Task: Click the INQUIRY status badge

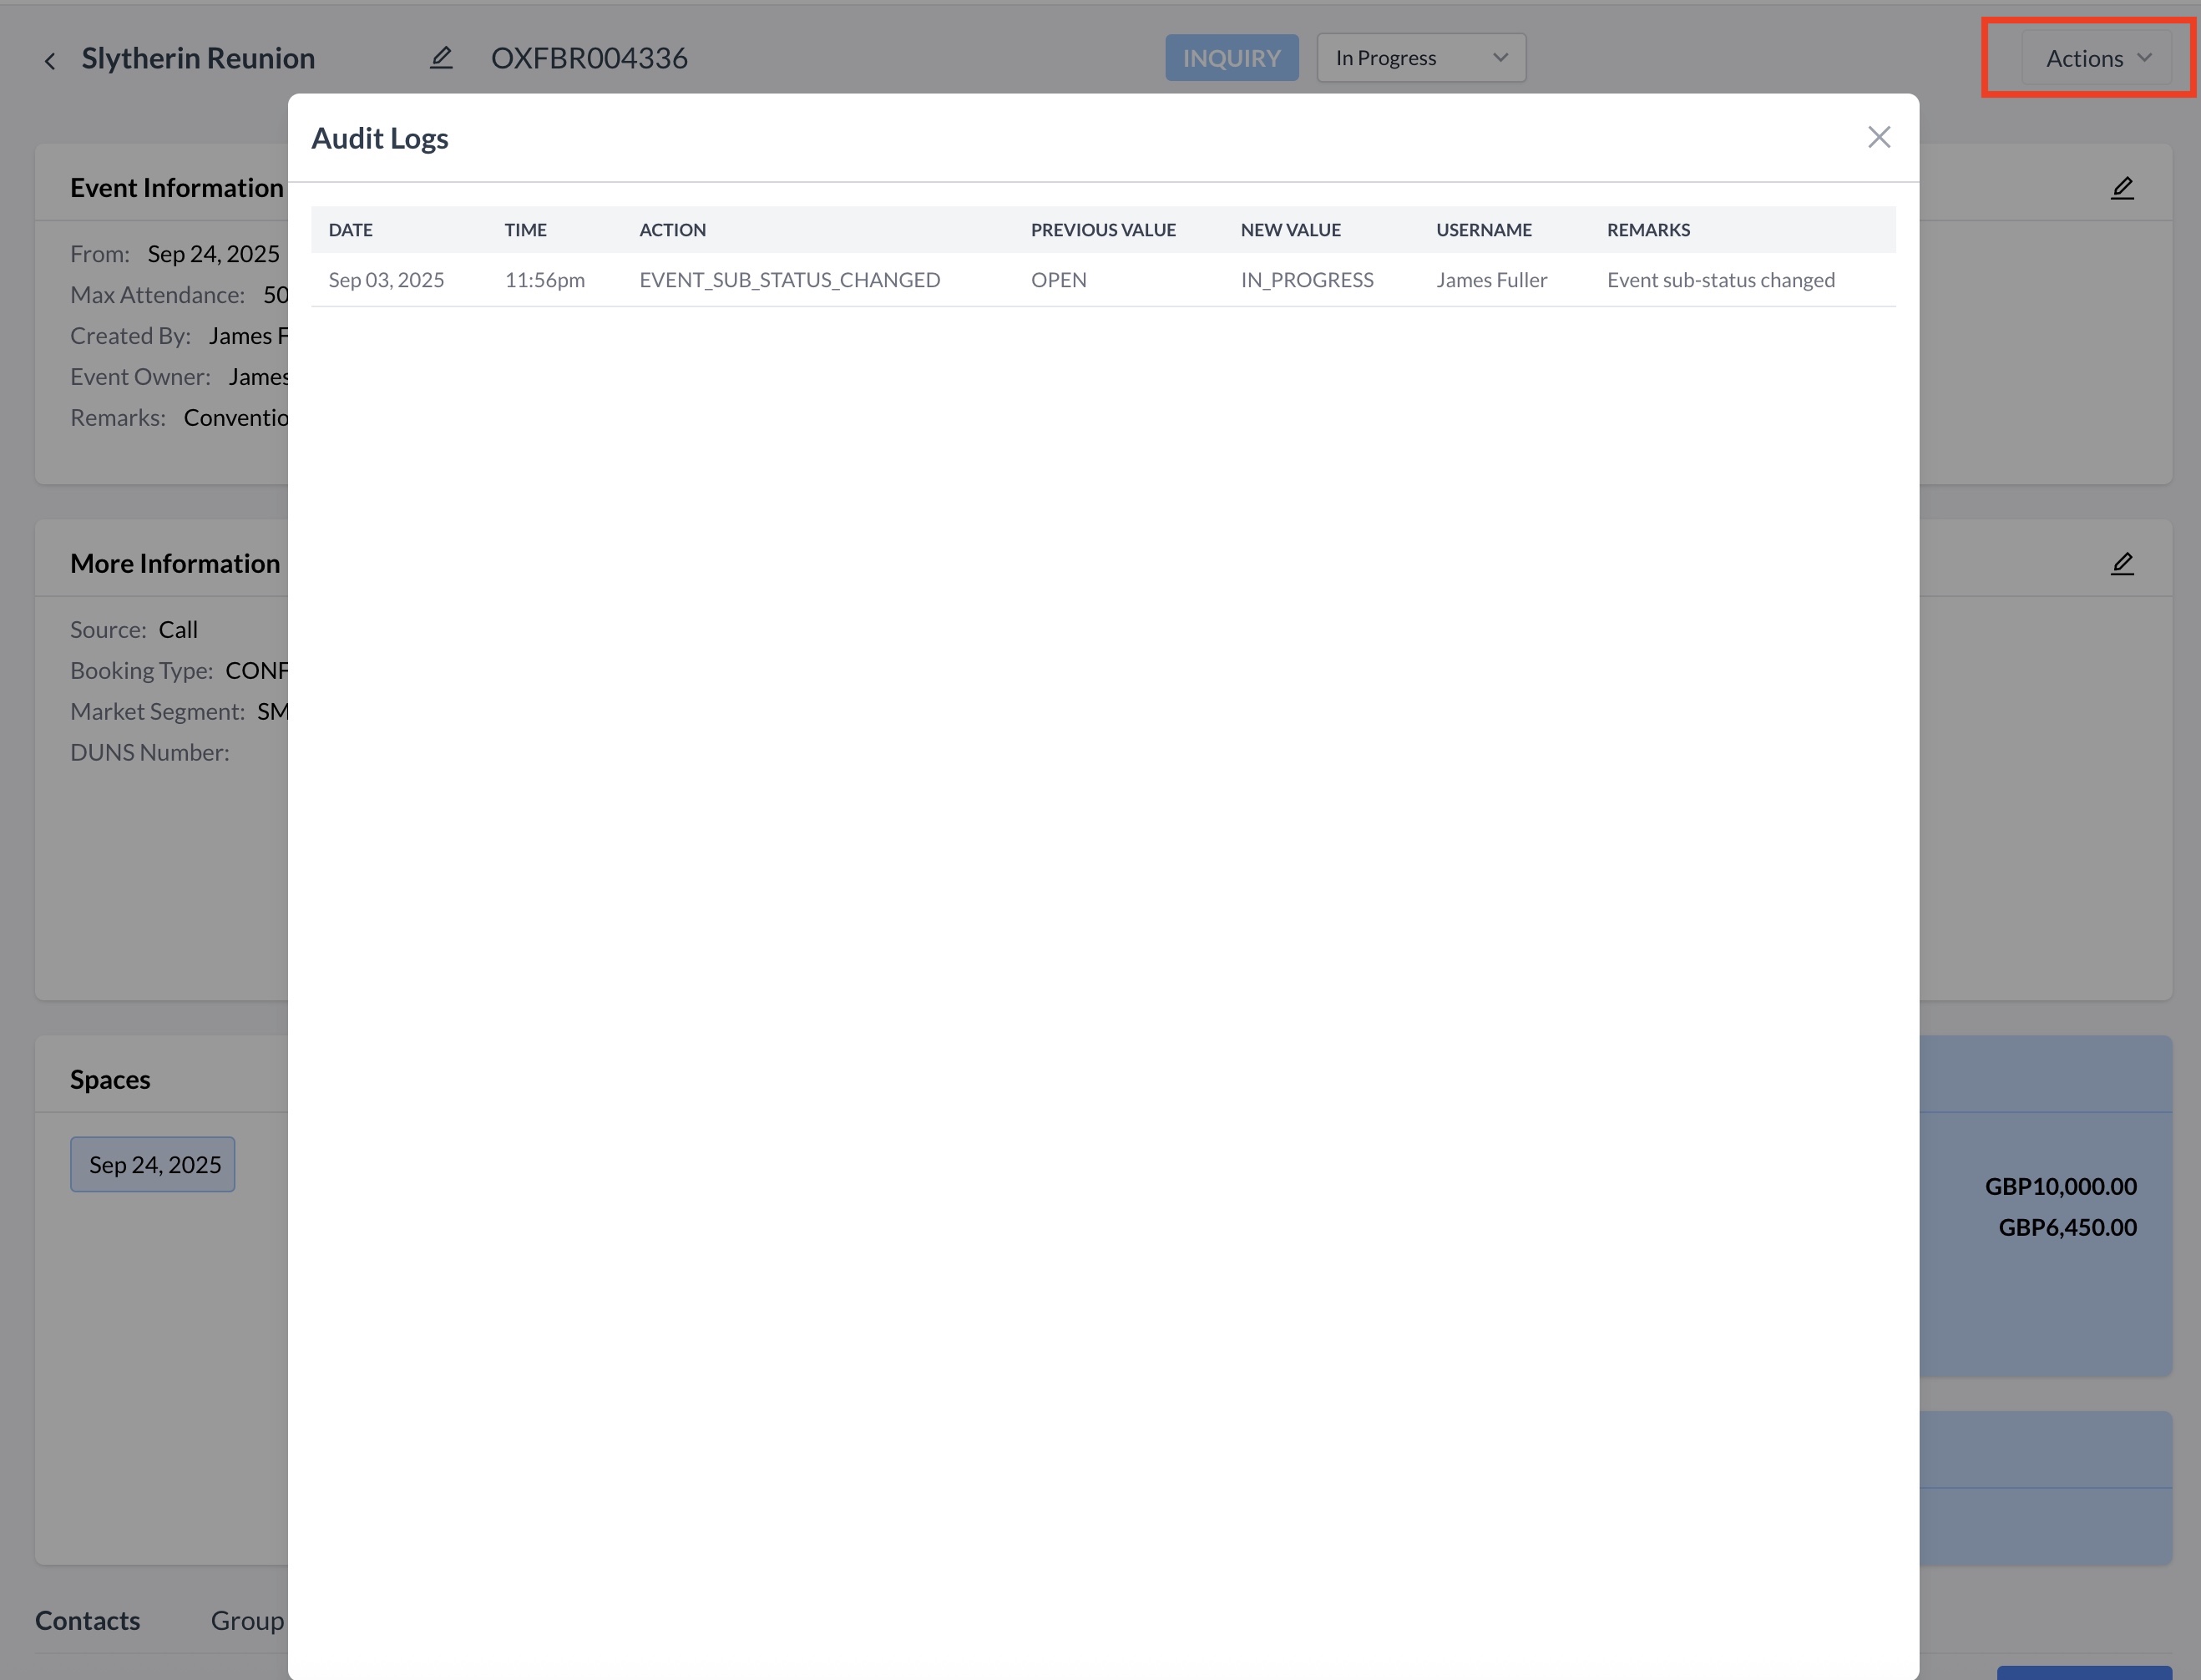Action: 1230,58
